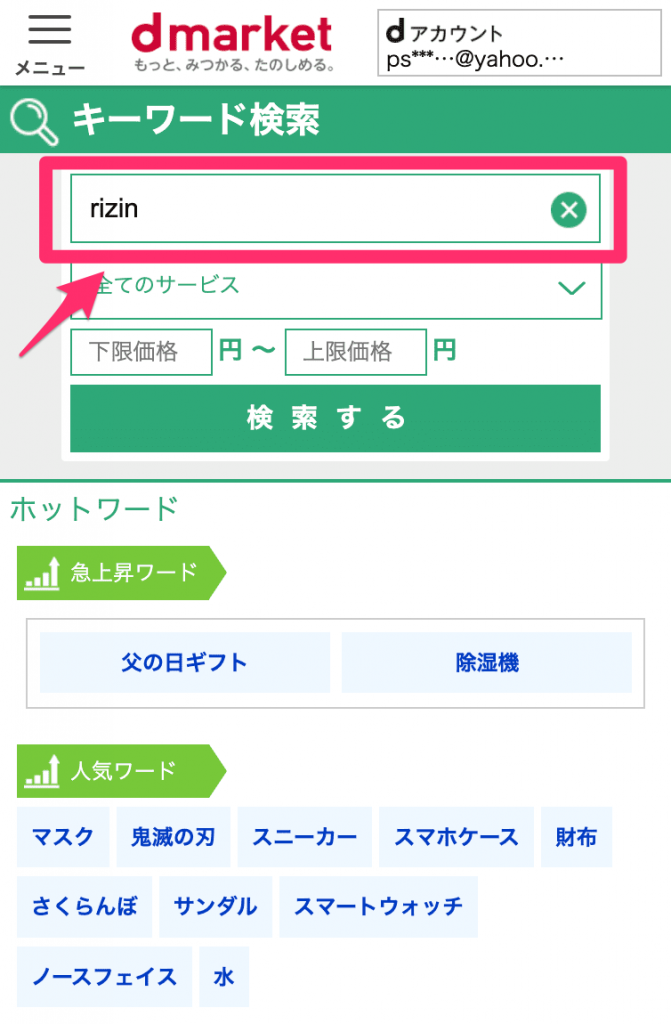Click the dropdown chevron arrow

coord(571,288)
